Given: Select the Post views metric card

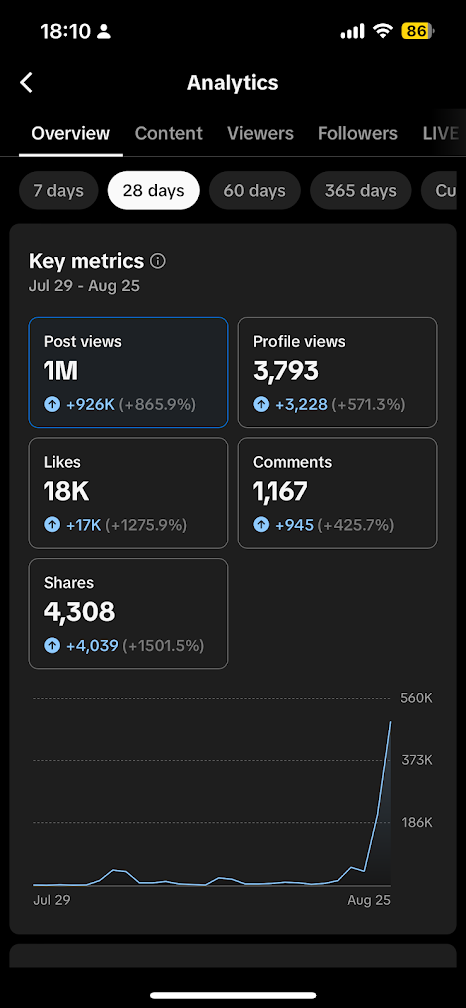Looking at the screenshot, I should tap(129, 372).
